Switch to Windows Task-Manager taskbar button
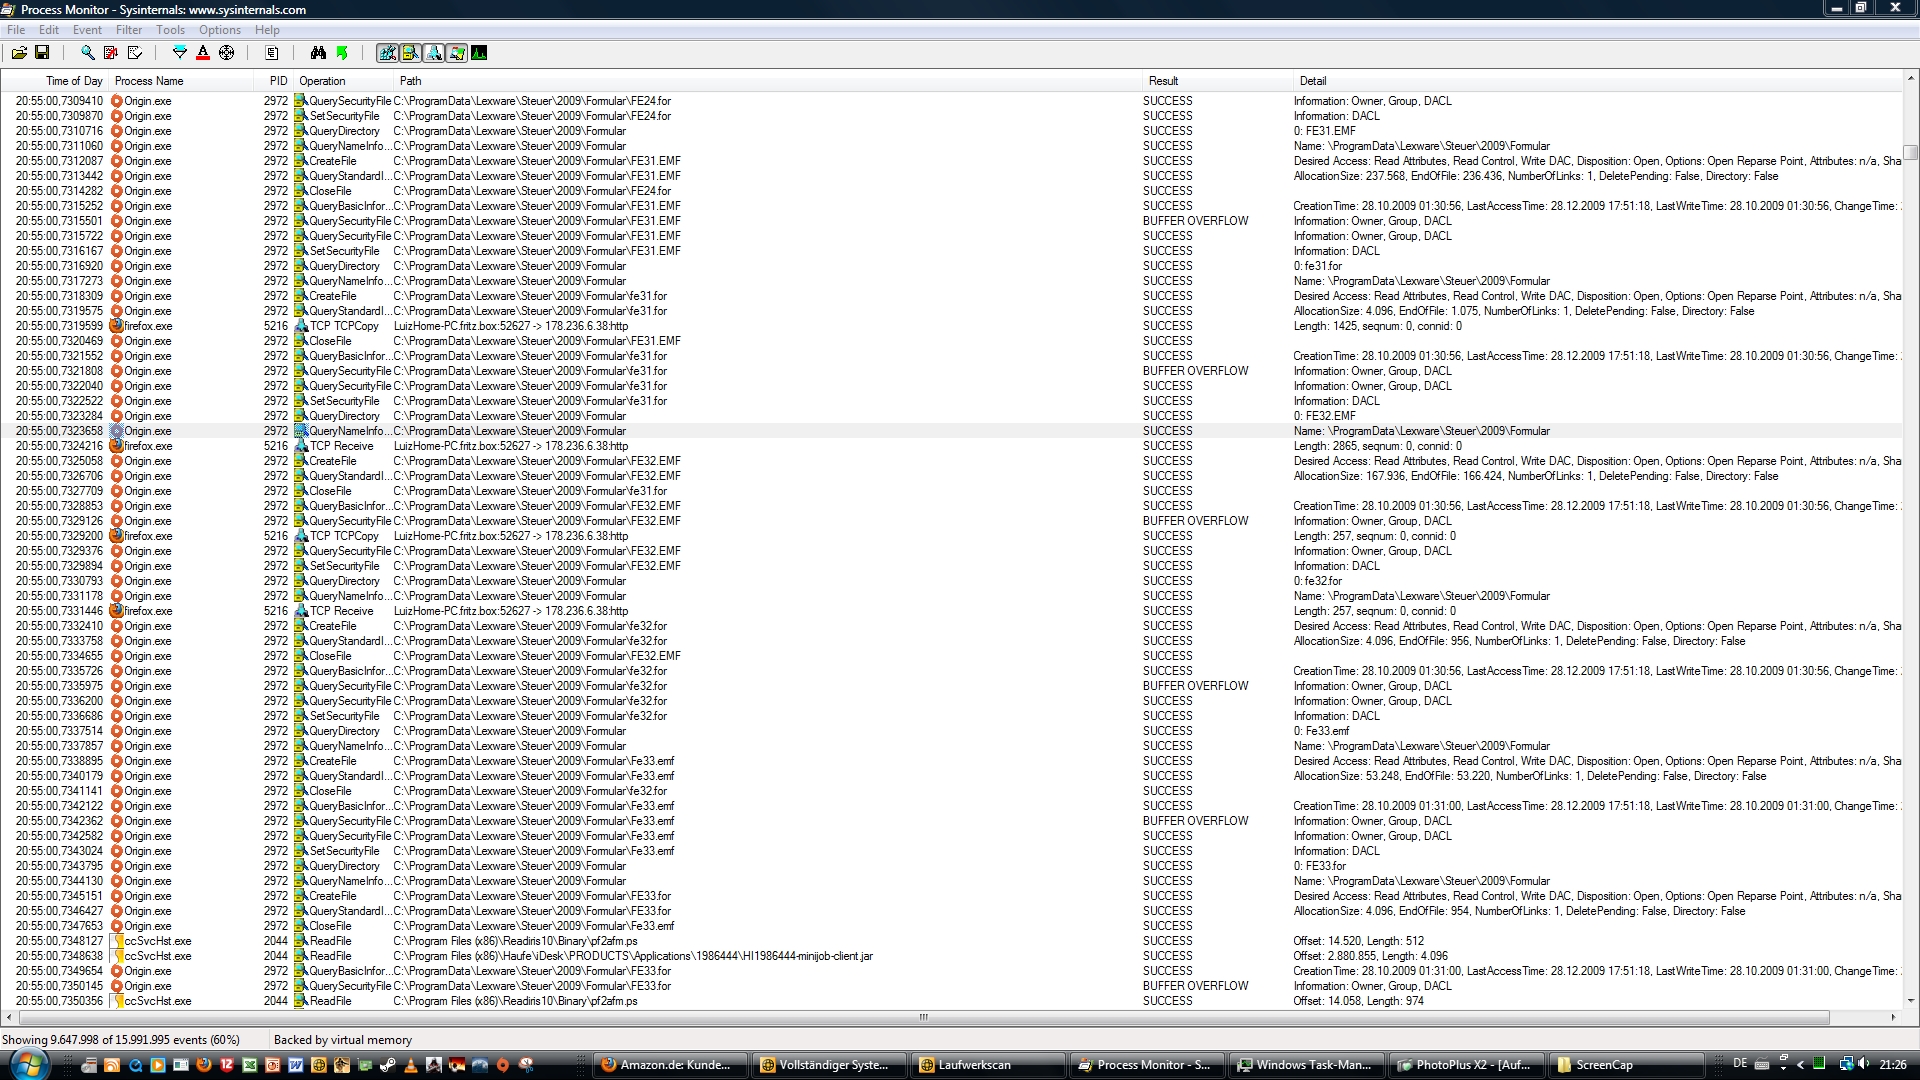This screenshot has height=1080, width=1920. pos(1306,1065)
